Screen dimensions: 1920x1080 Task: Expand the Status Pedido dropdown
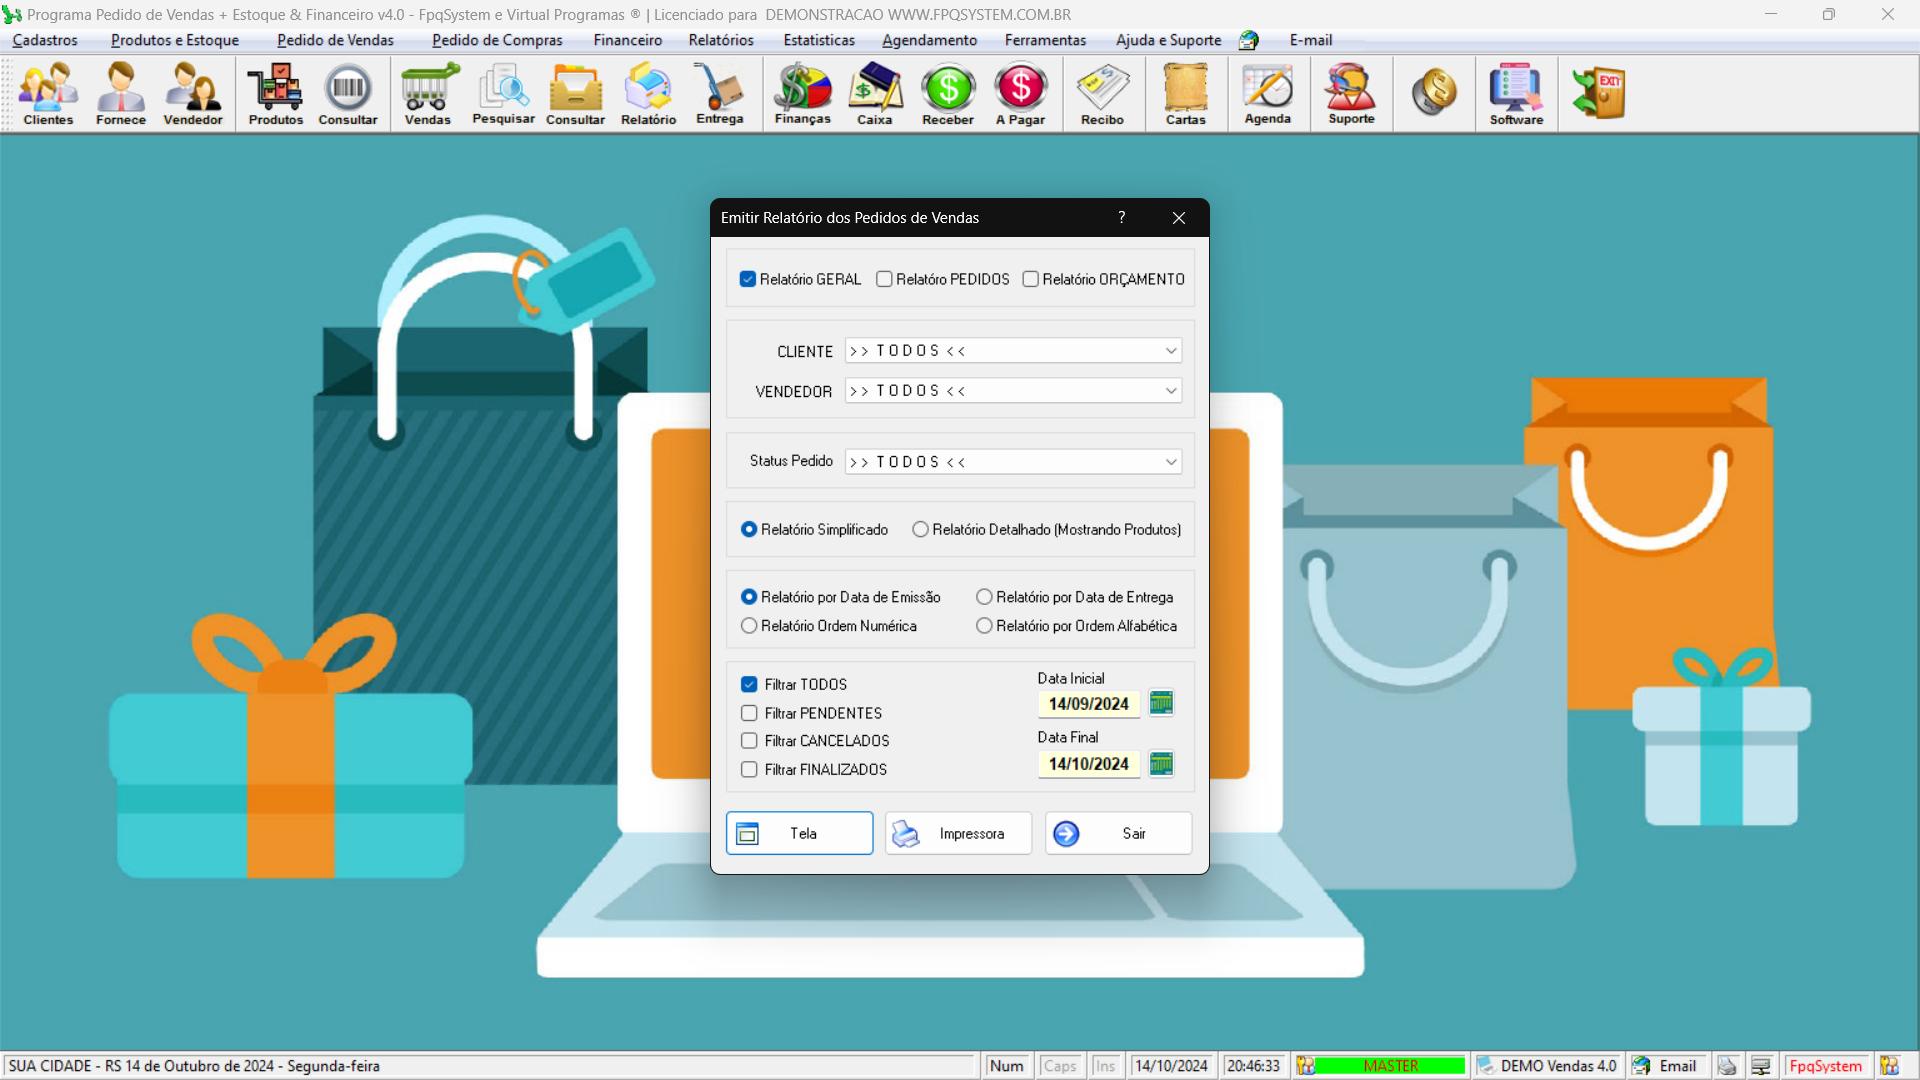(x=1166, y=462)
